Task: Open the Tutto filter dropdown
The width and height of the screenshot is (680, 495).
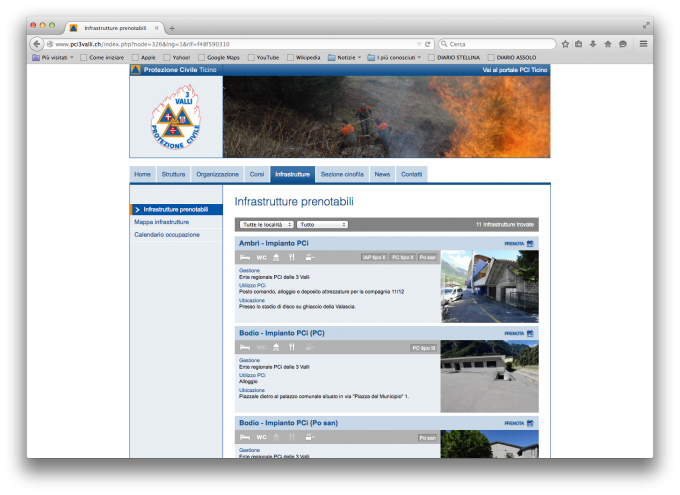Action: (322, 224)
